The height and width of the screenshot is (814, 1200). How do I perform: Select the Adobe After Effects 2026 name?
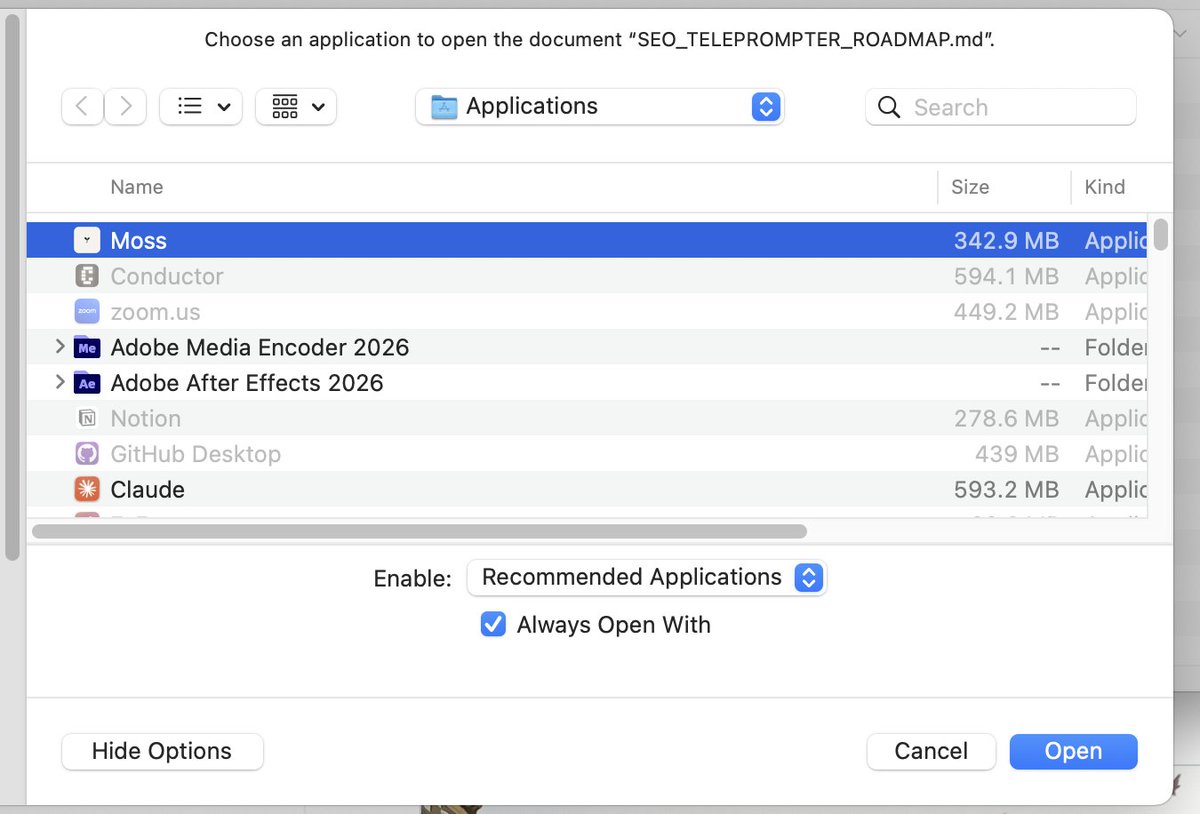[x=247, y=383]
